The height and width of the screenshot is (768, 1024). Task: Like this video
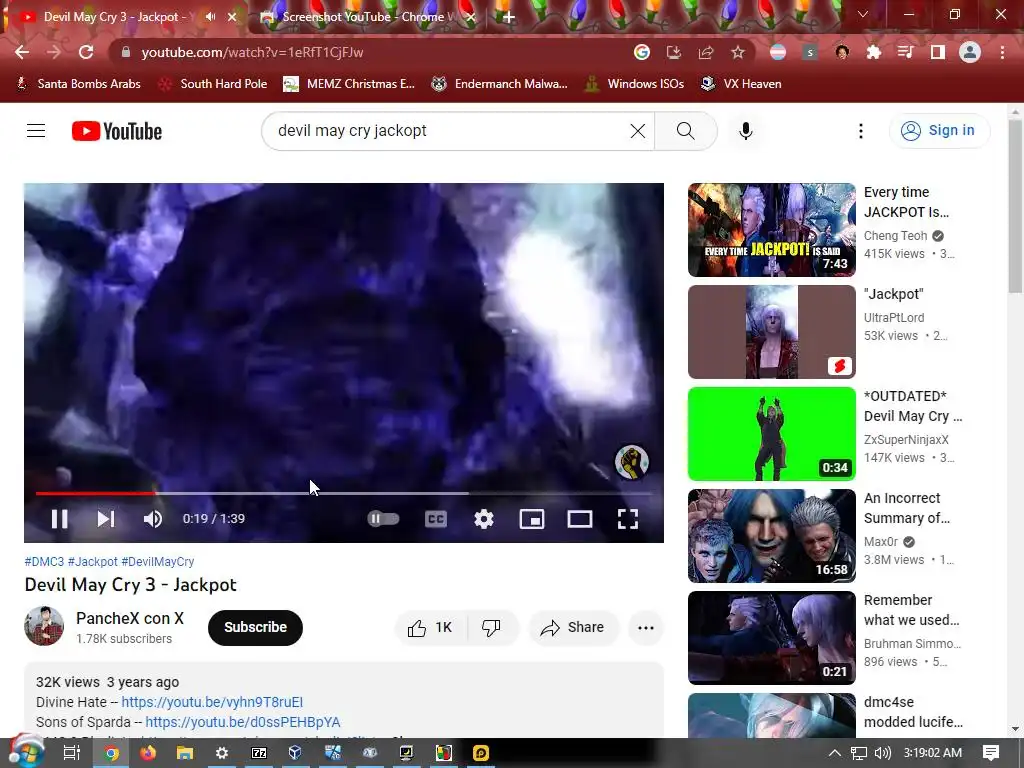click(430, 628)
